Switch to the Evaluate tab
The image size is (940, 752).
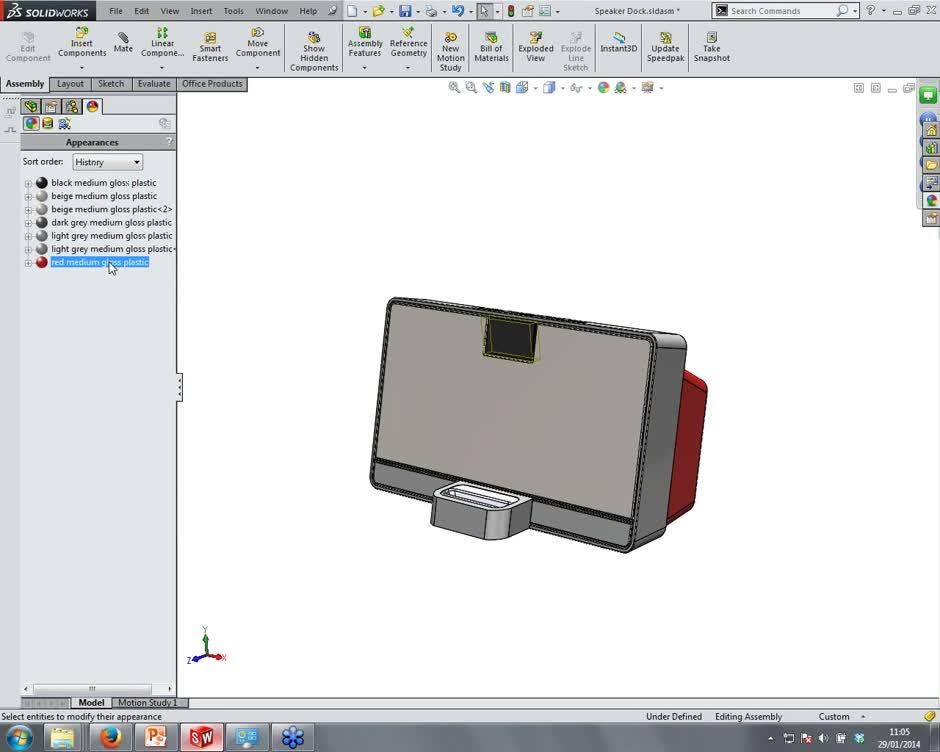tap(153, 84)
